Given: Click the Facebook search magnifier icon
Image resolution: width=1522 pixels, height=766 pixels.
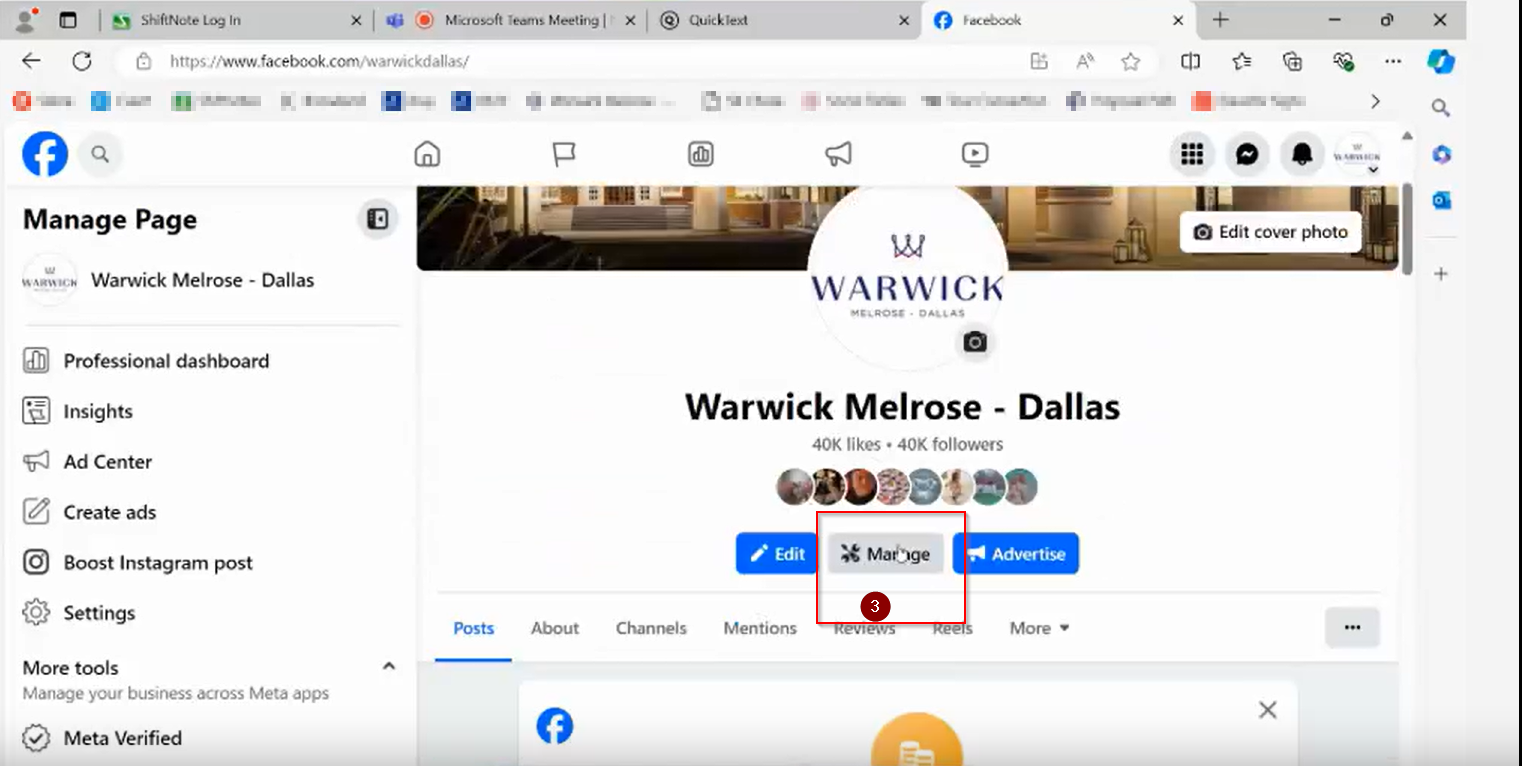Looking at the screenshot, I should click(100, 154).
